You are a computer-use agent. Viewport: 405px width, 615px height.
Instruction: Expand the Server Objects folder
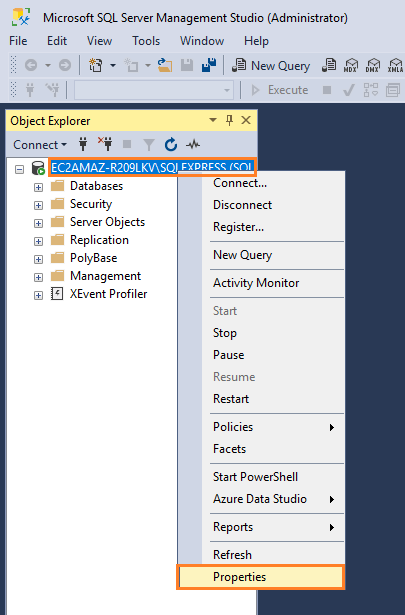pos(38,224)
